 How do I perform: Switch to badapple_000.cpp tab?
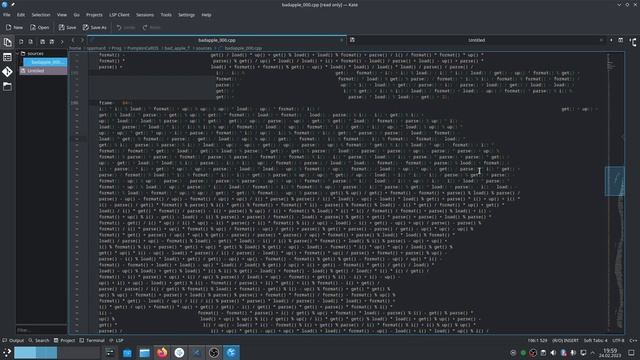217,40
